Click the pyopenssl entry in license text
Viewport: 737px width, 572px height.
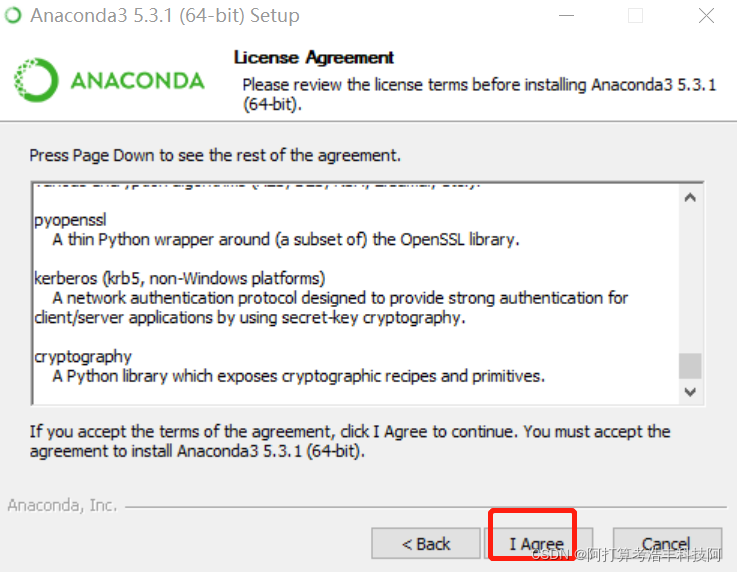tap(71, 220)
